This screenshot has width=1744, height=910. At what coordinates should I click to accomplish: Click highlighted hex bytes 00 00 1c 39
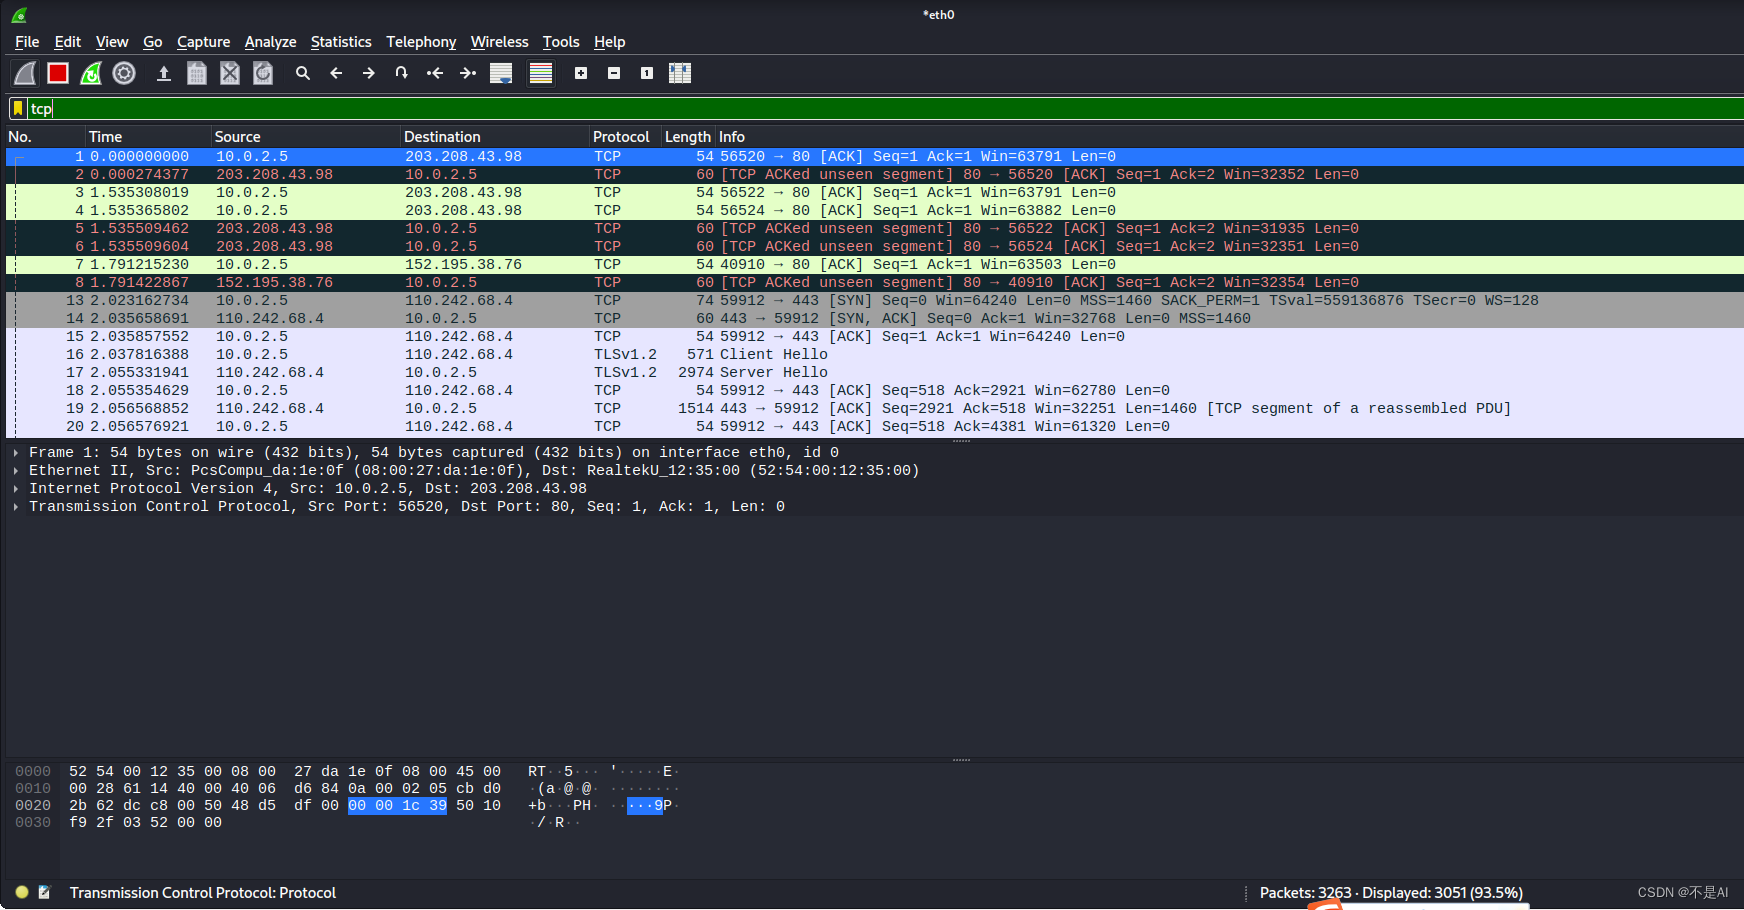pyautogui.click(x=397, y=806)
